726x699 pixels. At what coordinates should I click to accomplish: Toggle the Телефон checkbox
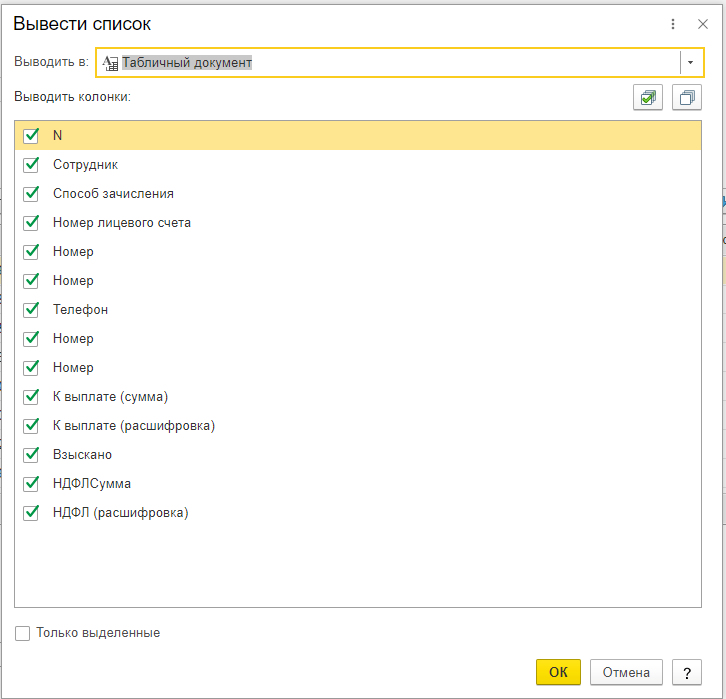(x=31, y=310)
